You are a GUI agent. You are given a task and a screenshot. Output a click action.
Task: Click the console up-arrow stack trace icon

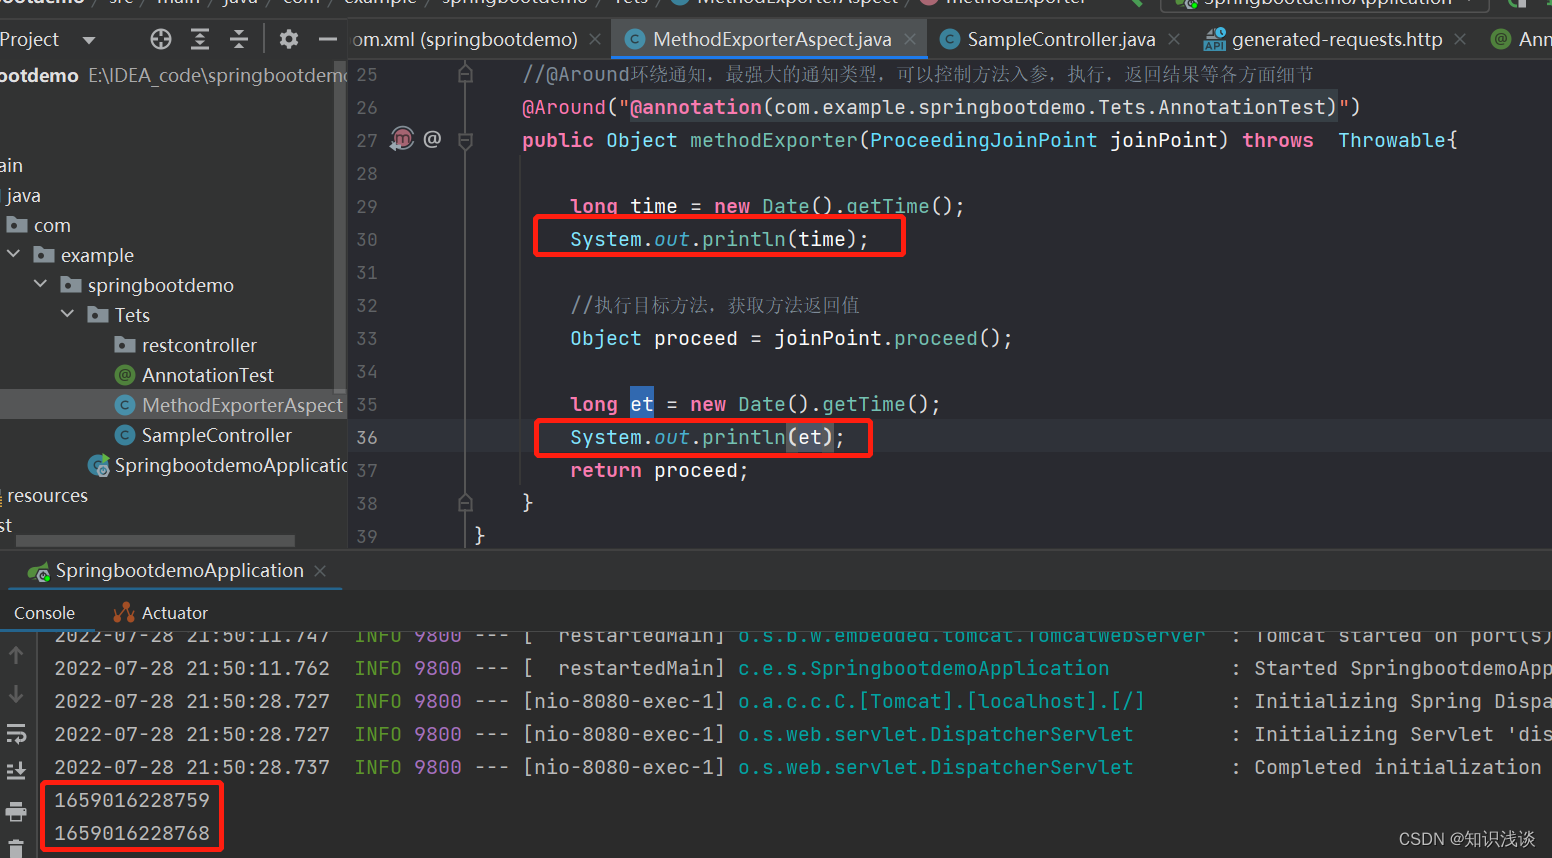16,655
